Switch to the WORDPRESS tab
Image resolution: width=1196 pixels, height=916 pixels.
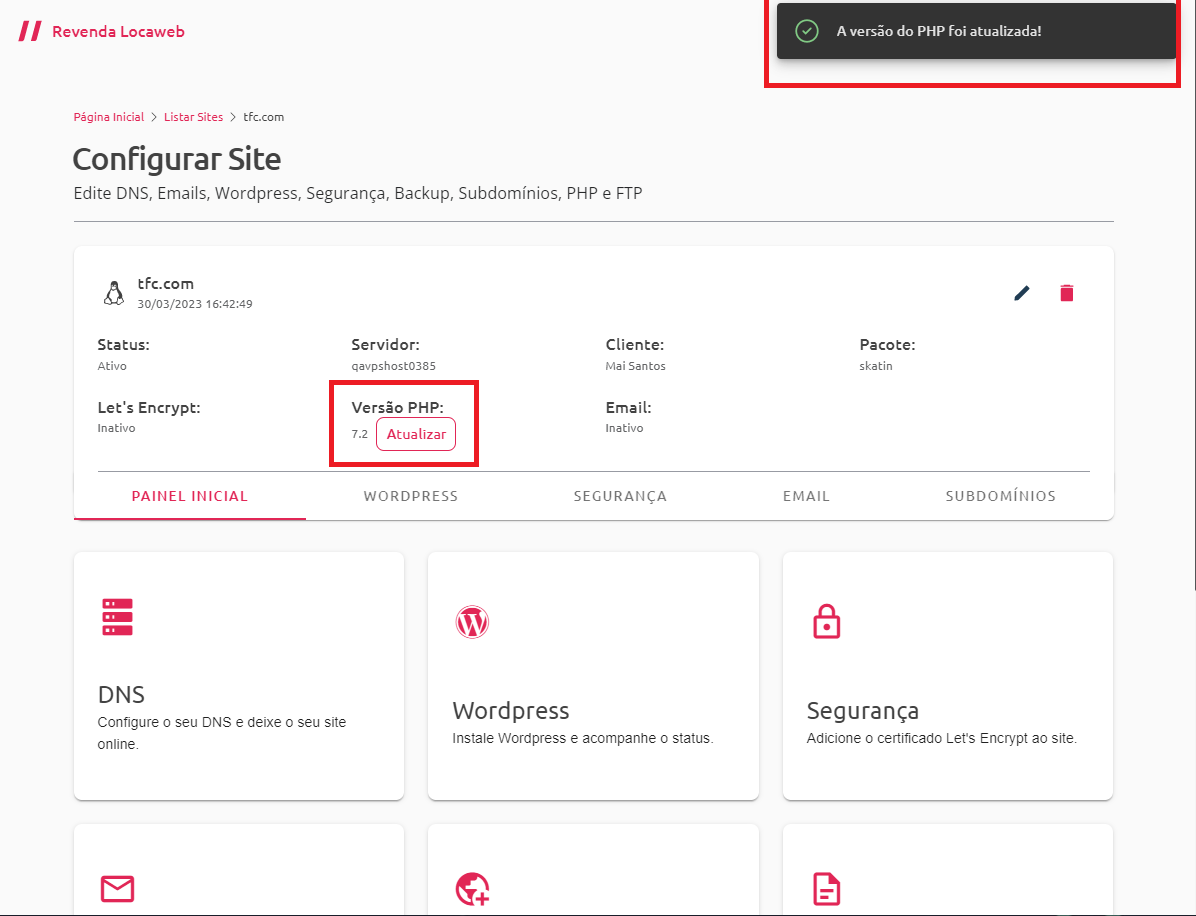410,496
